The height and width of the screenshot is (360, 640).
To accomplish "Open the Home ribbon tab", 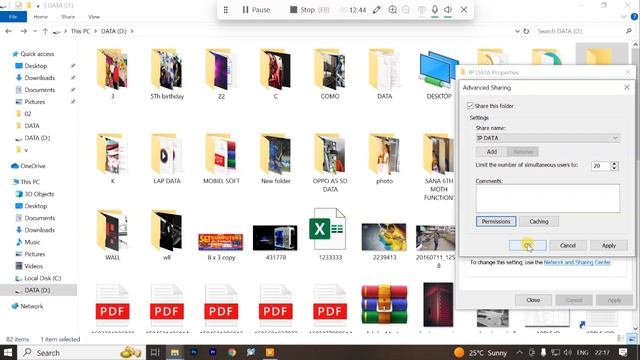I will point(40,17).
